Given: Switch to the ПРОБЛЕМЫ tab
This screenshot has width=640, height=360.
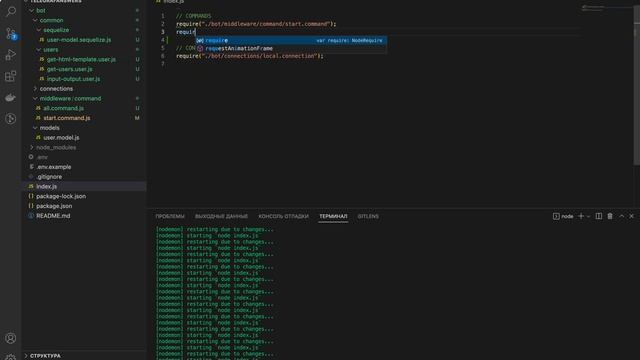Looking at the screenshot, I should [x=170, y=216].
